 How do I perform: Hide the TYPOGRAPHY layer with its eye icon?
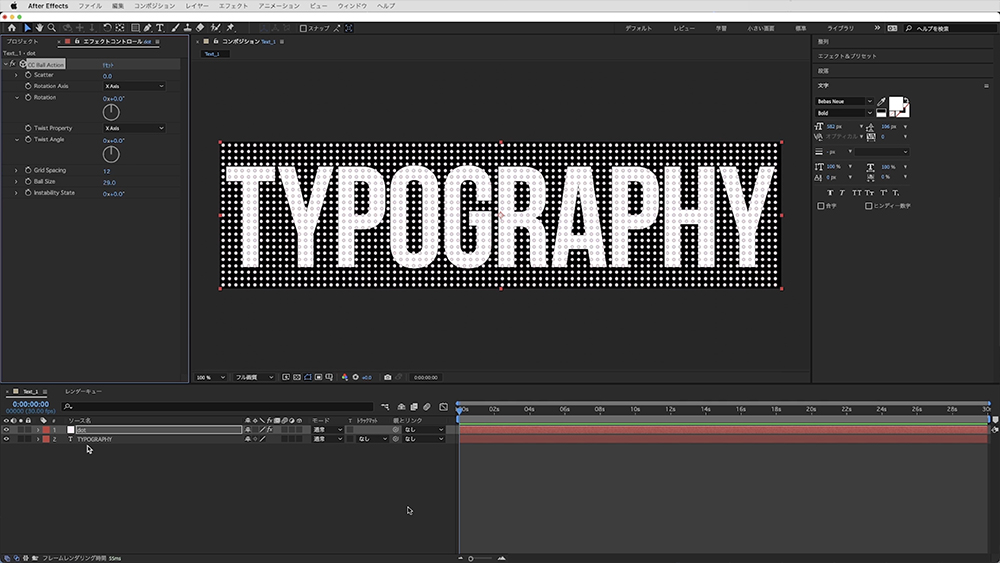point(6,439)
